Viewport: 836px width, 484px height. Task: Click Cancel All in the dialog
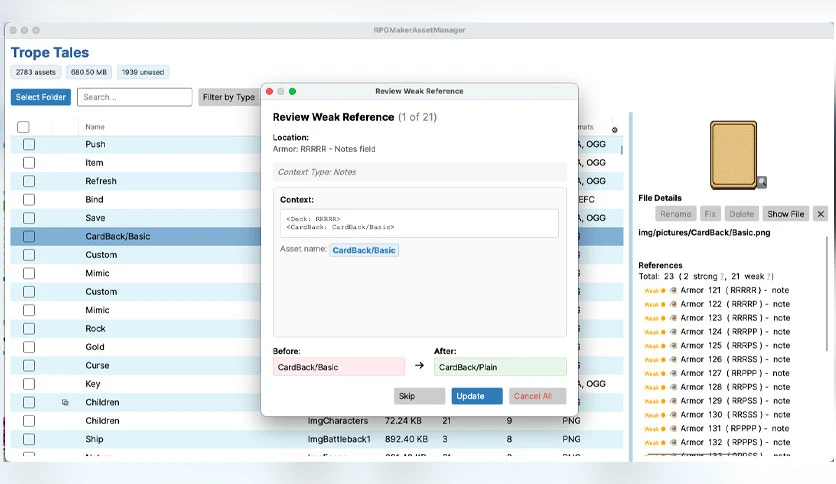point(537,396)
